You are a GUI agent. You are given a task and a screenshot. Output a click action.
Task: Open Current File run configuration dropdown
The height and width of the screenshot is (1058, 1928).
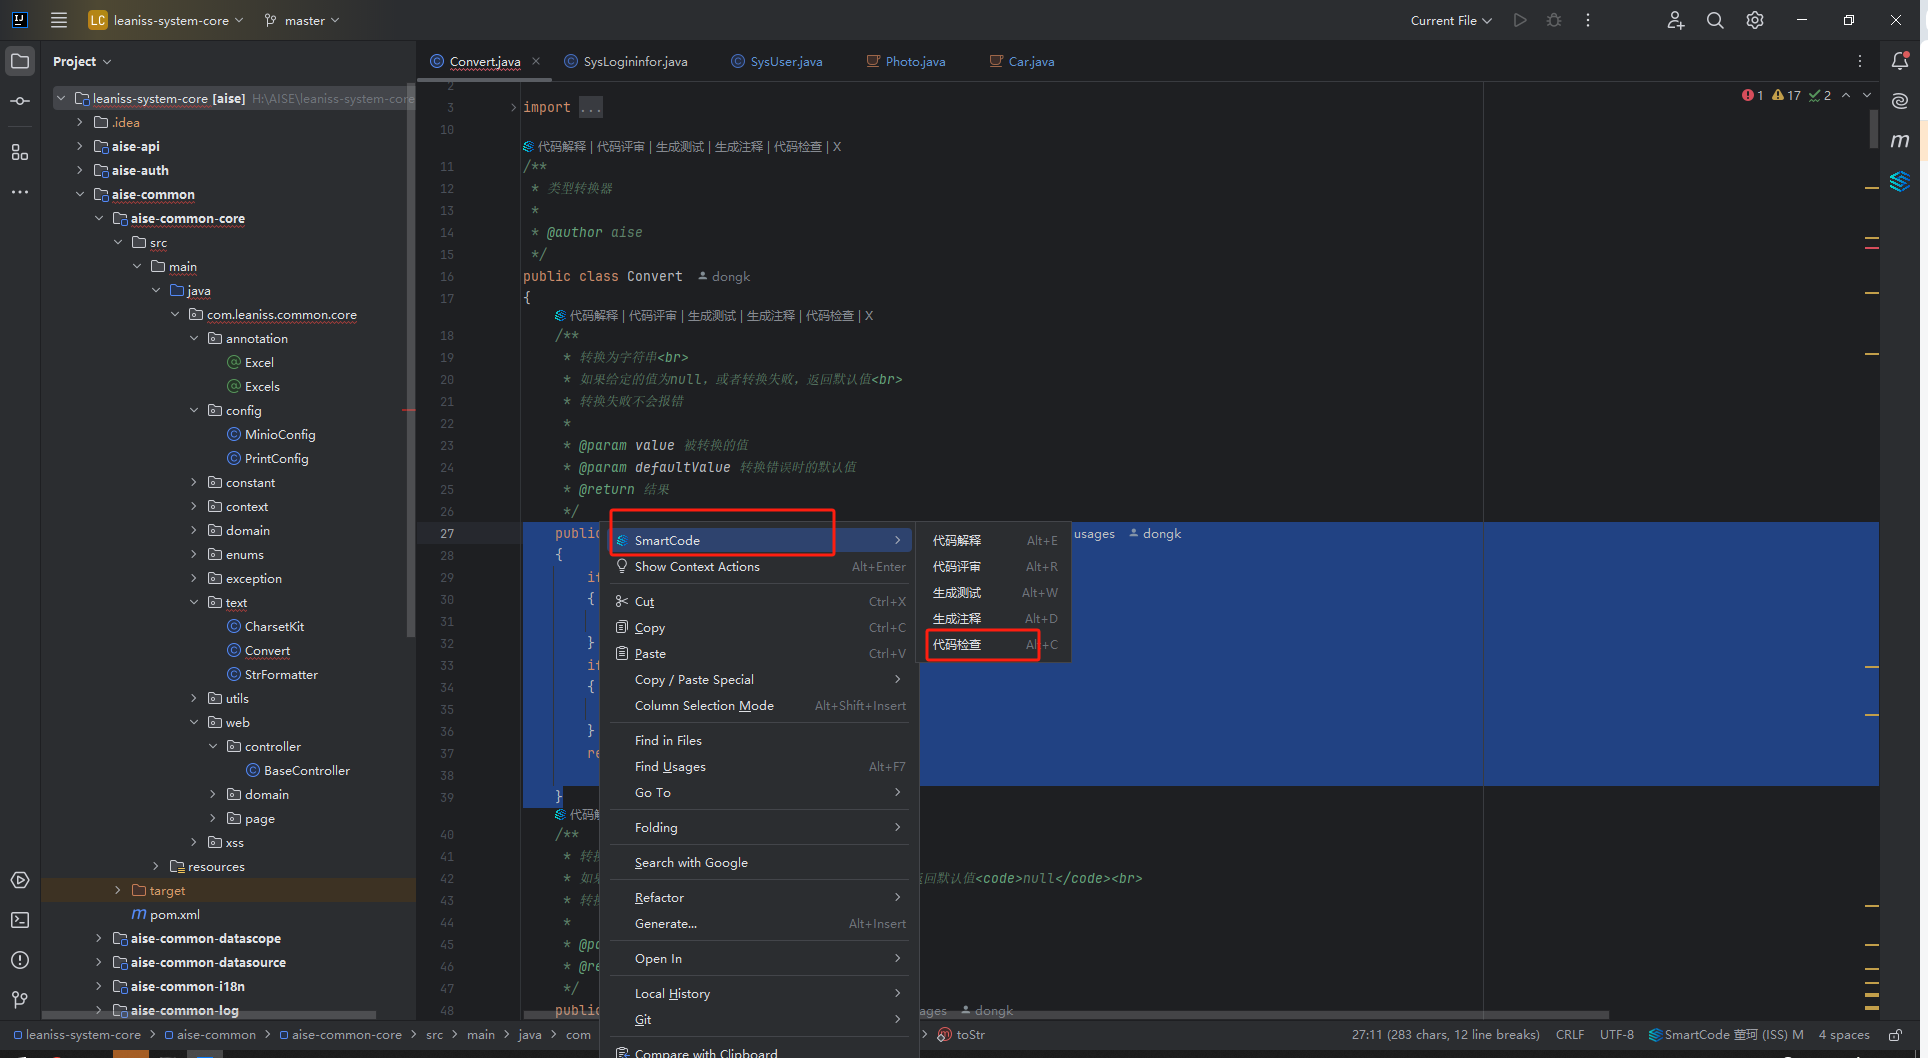tap(1451, 20)
